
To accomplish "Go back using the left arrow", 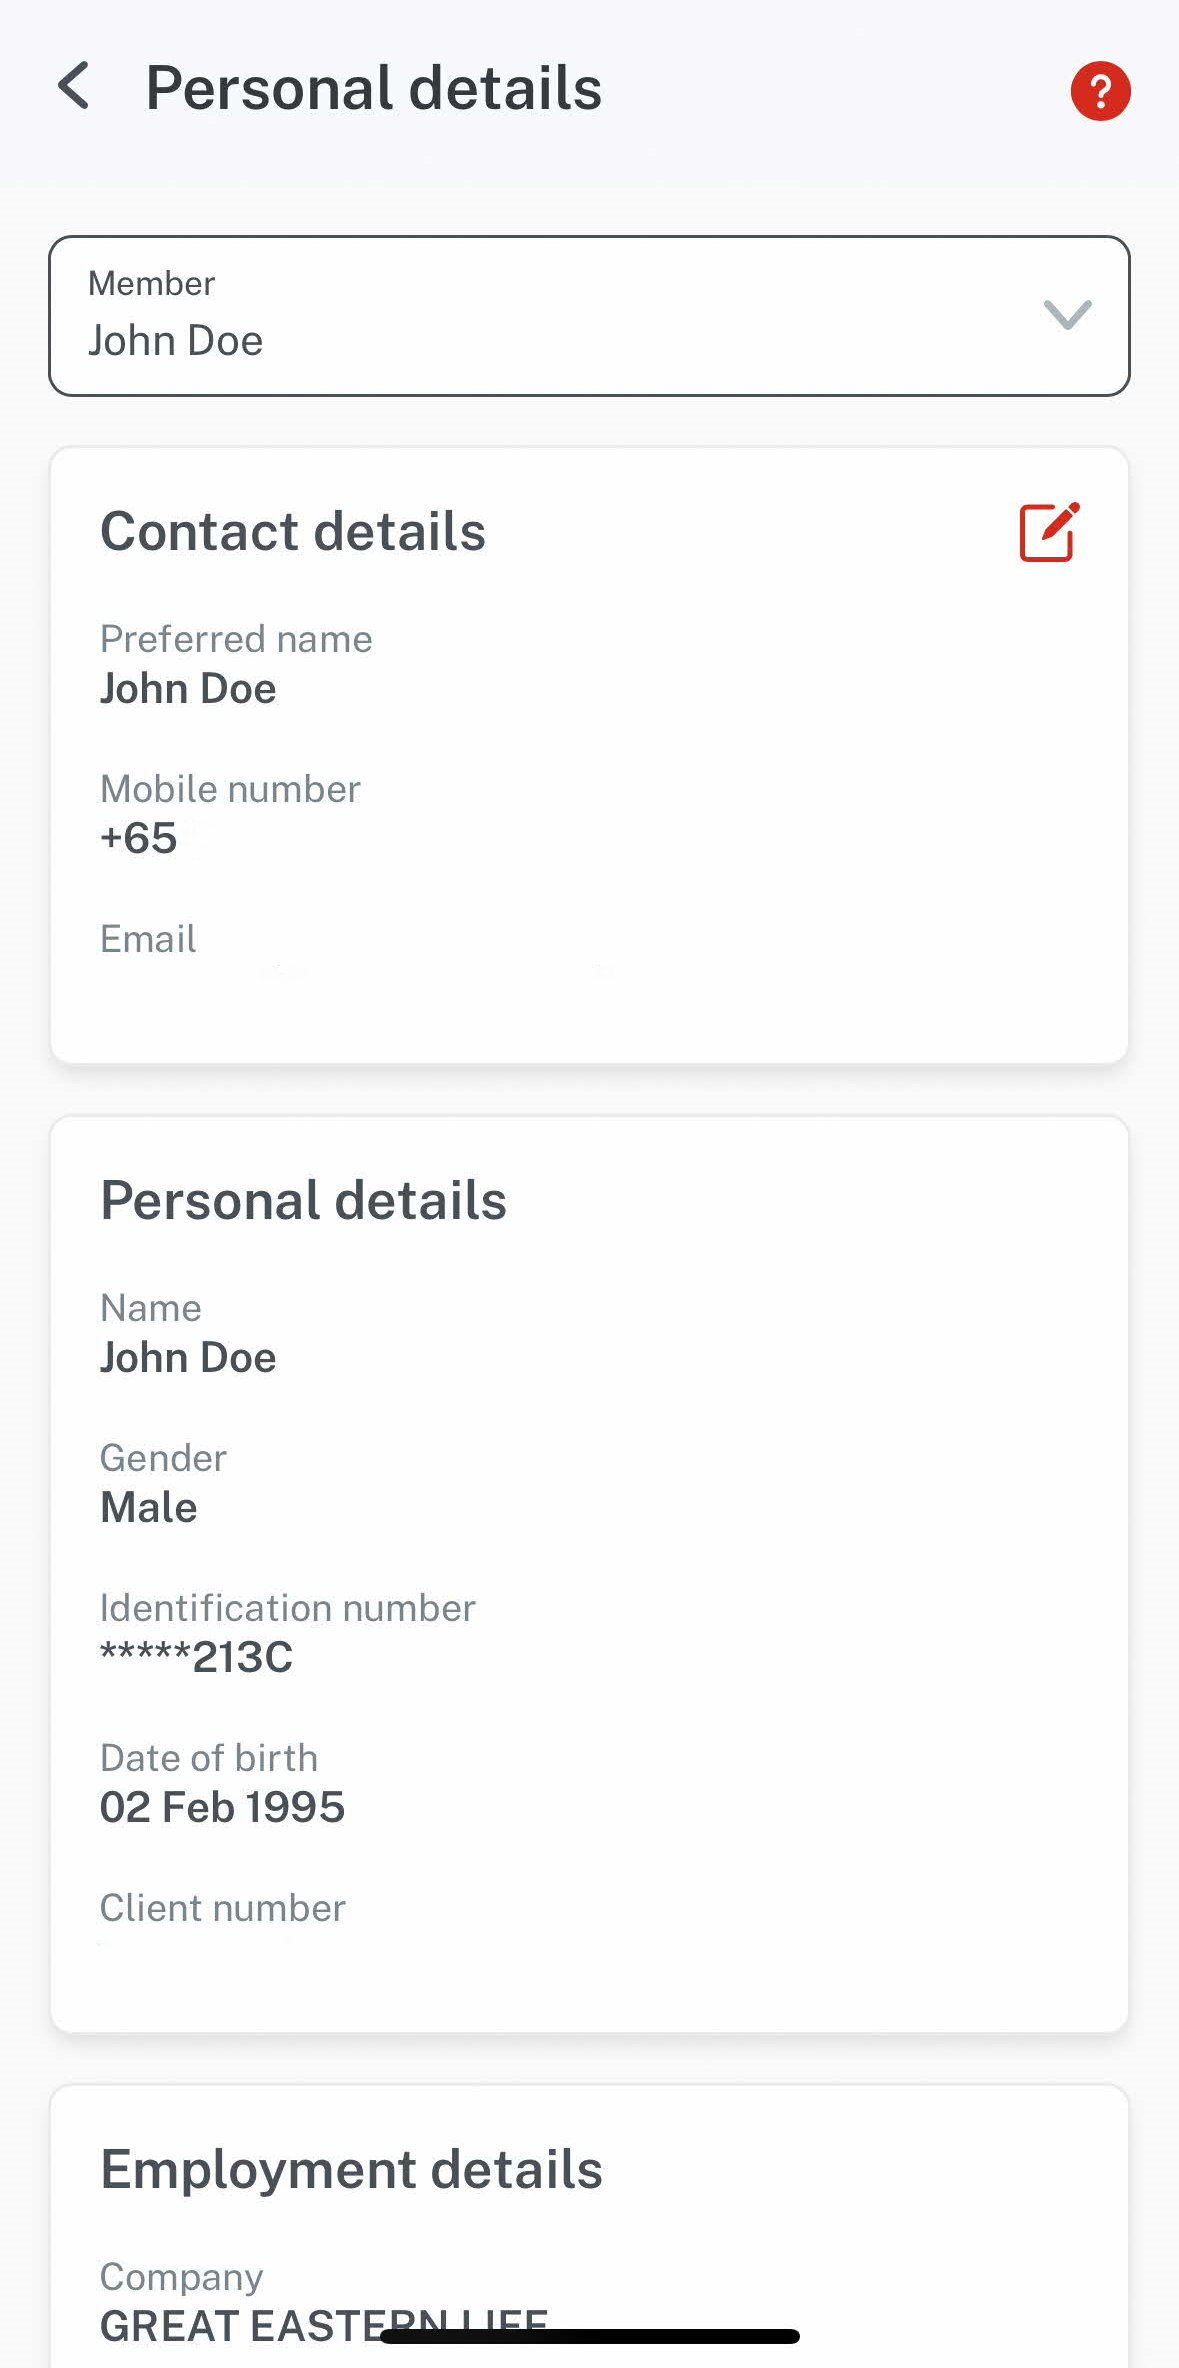I will coord(75,87).
